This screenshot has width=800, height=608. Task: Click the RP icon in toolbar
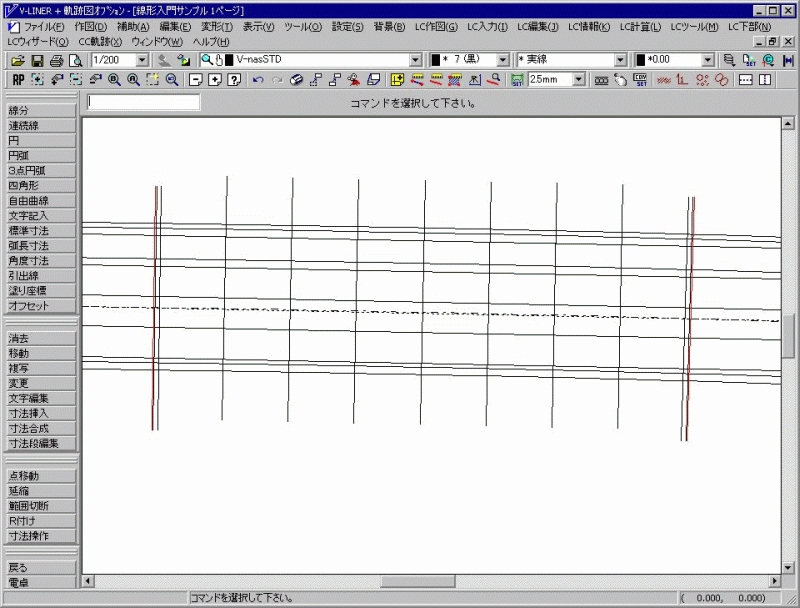[18, 80]
